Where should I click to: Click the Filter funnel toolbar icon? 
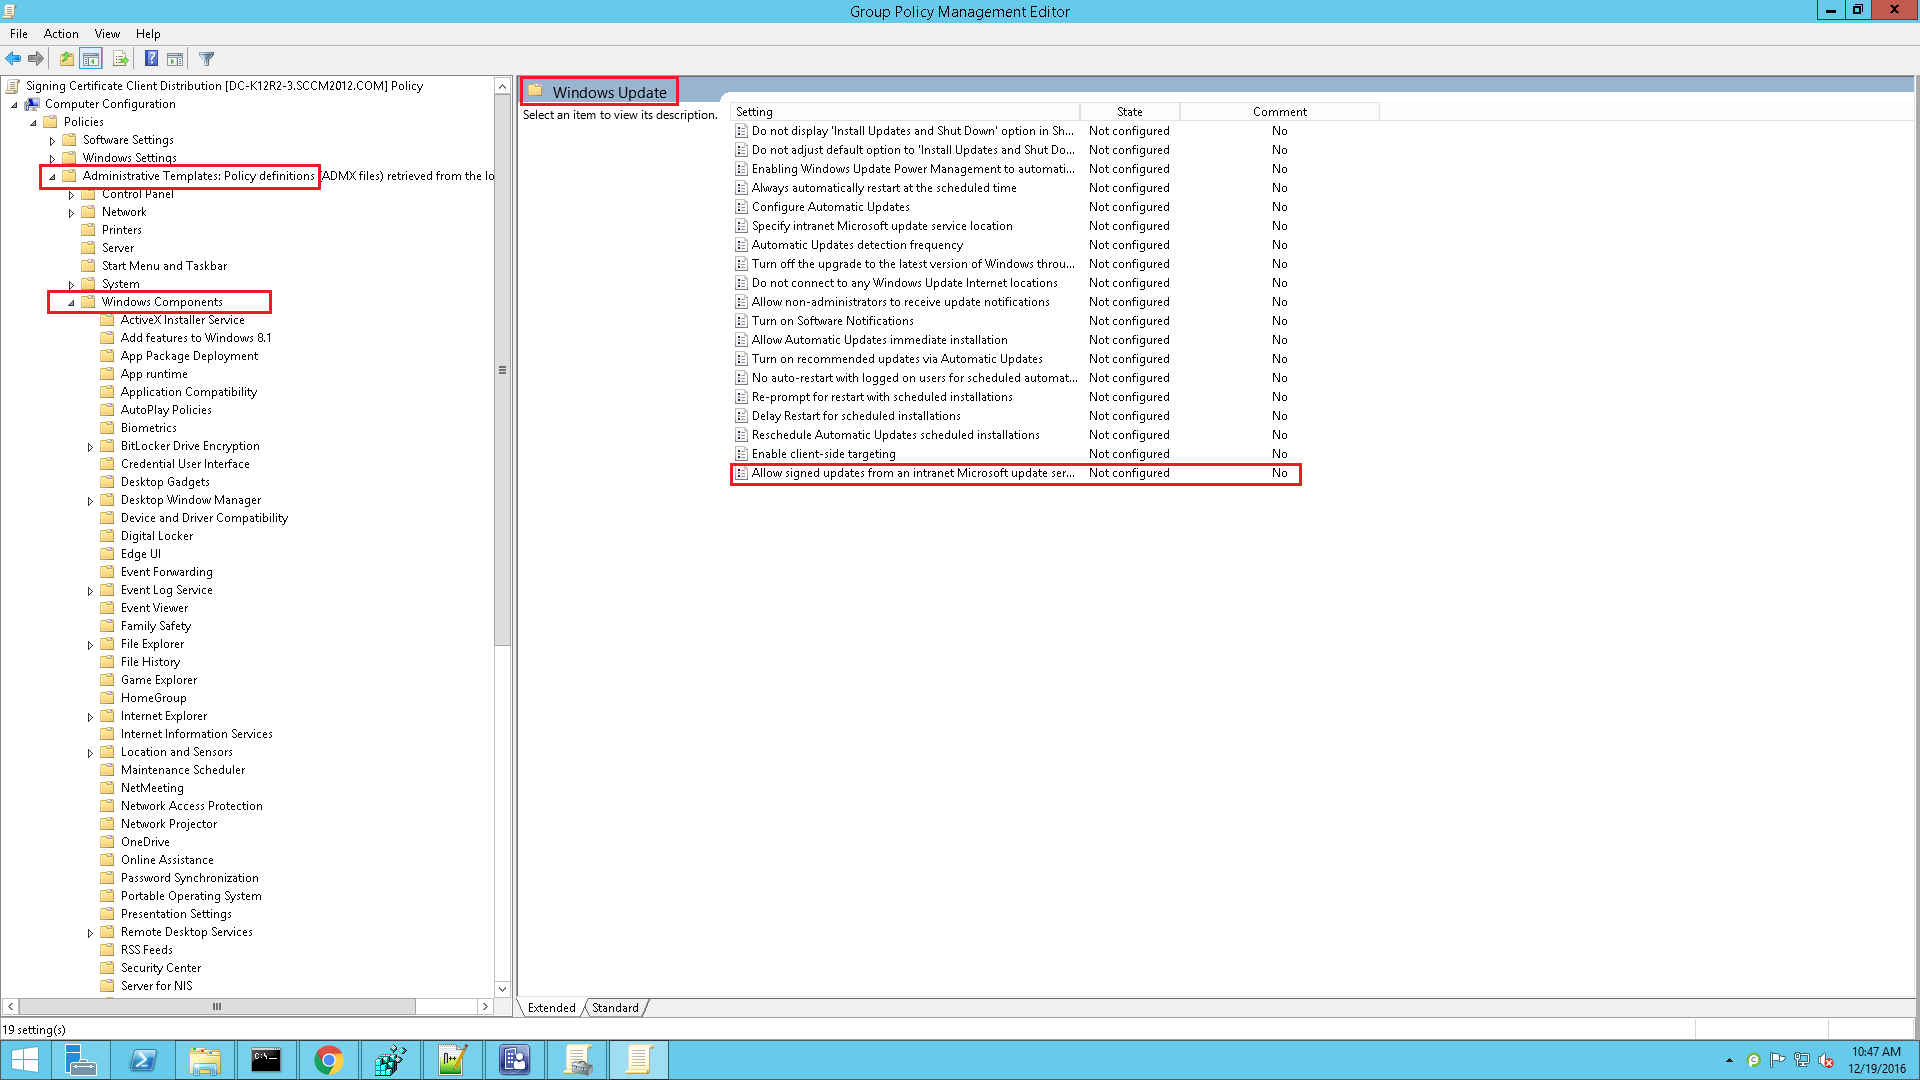(x=207, y=59)
